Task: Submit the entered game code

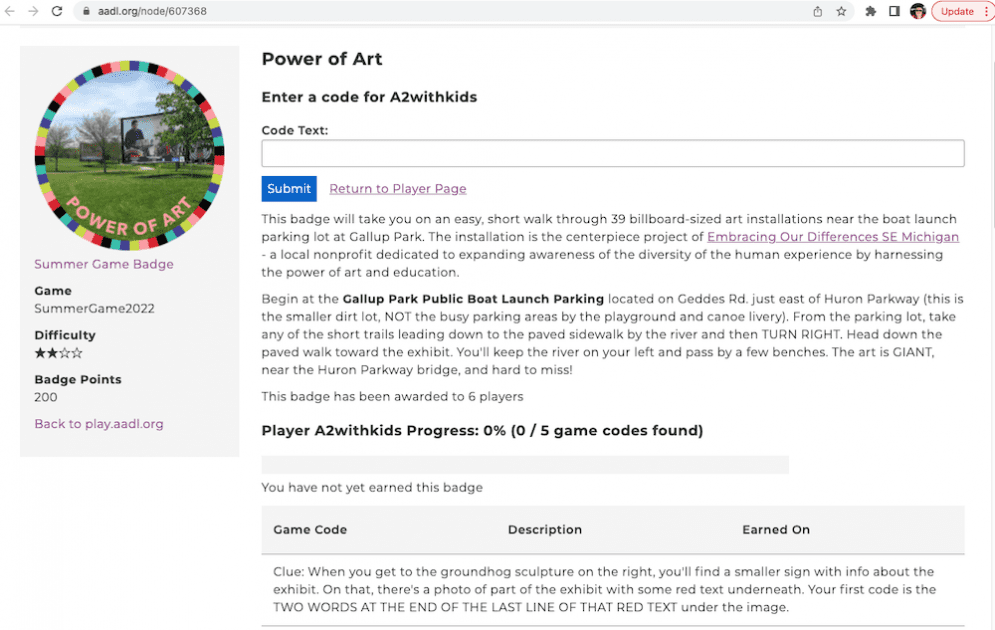Action: point(289,188)
